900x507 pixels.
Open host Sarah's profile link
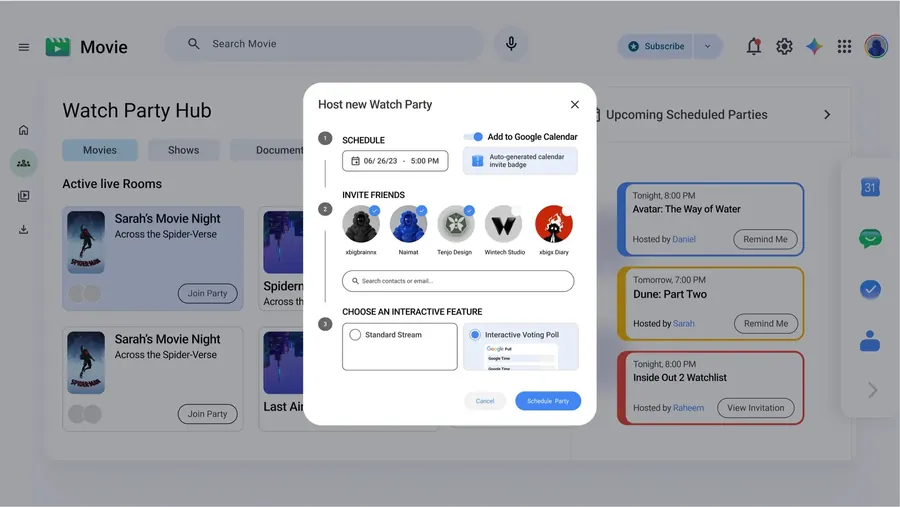pyautogui.click(x=683, y=324)
